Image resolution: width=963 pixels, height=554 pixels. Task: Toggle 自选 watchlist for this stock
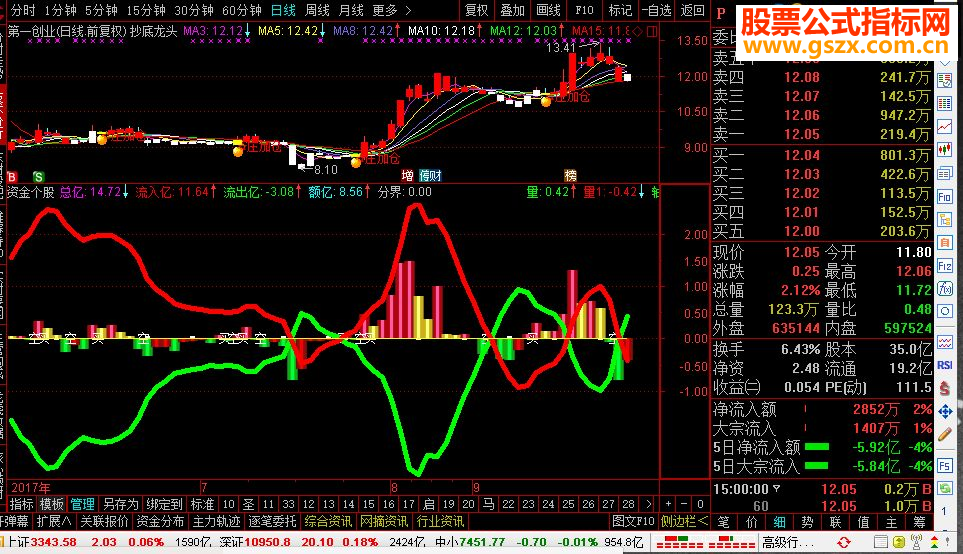click(x=656, y=10)
